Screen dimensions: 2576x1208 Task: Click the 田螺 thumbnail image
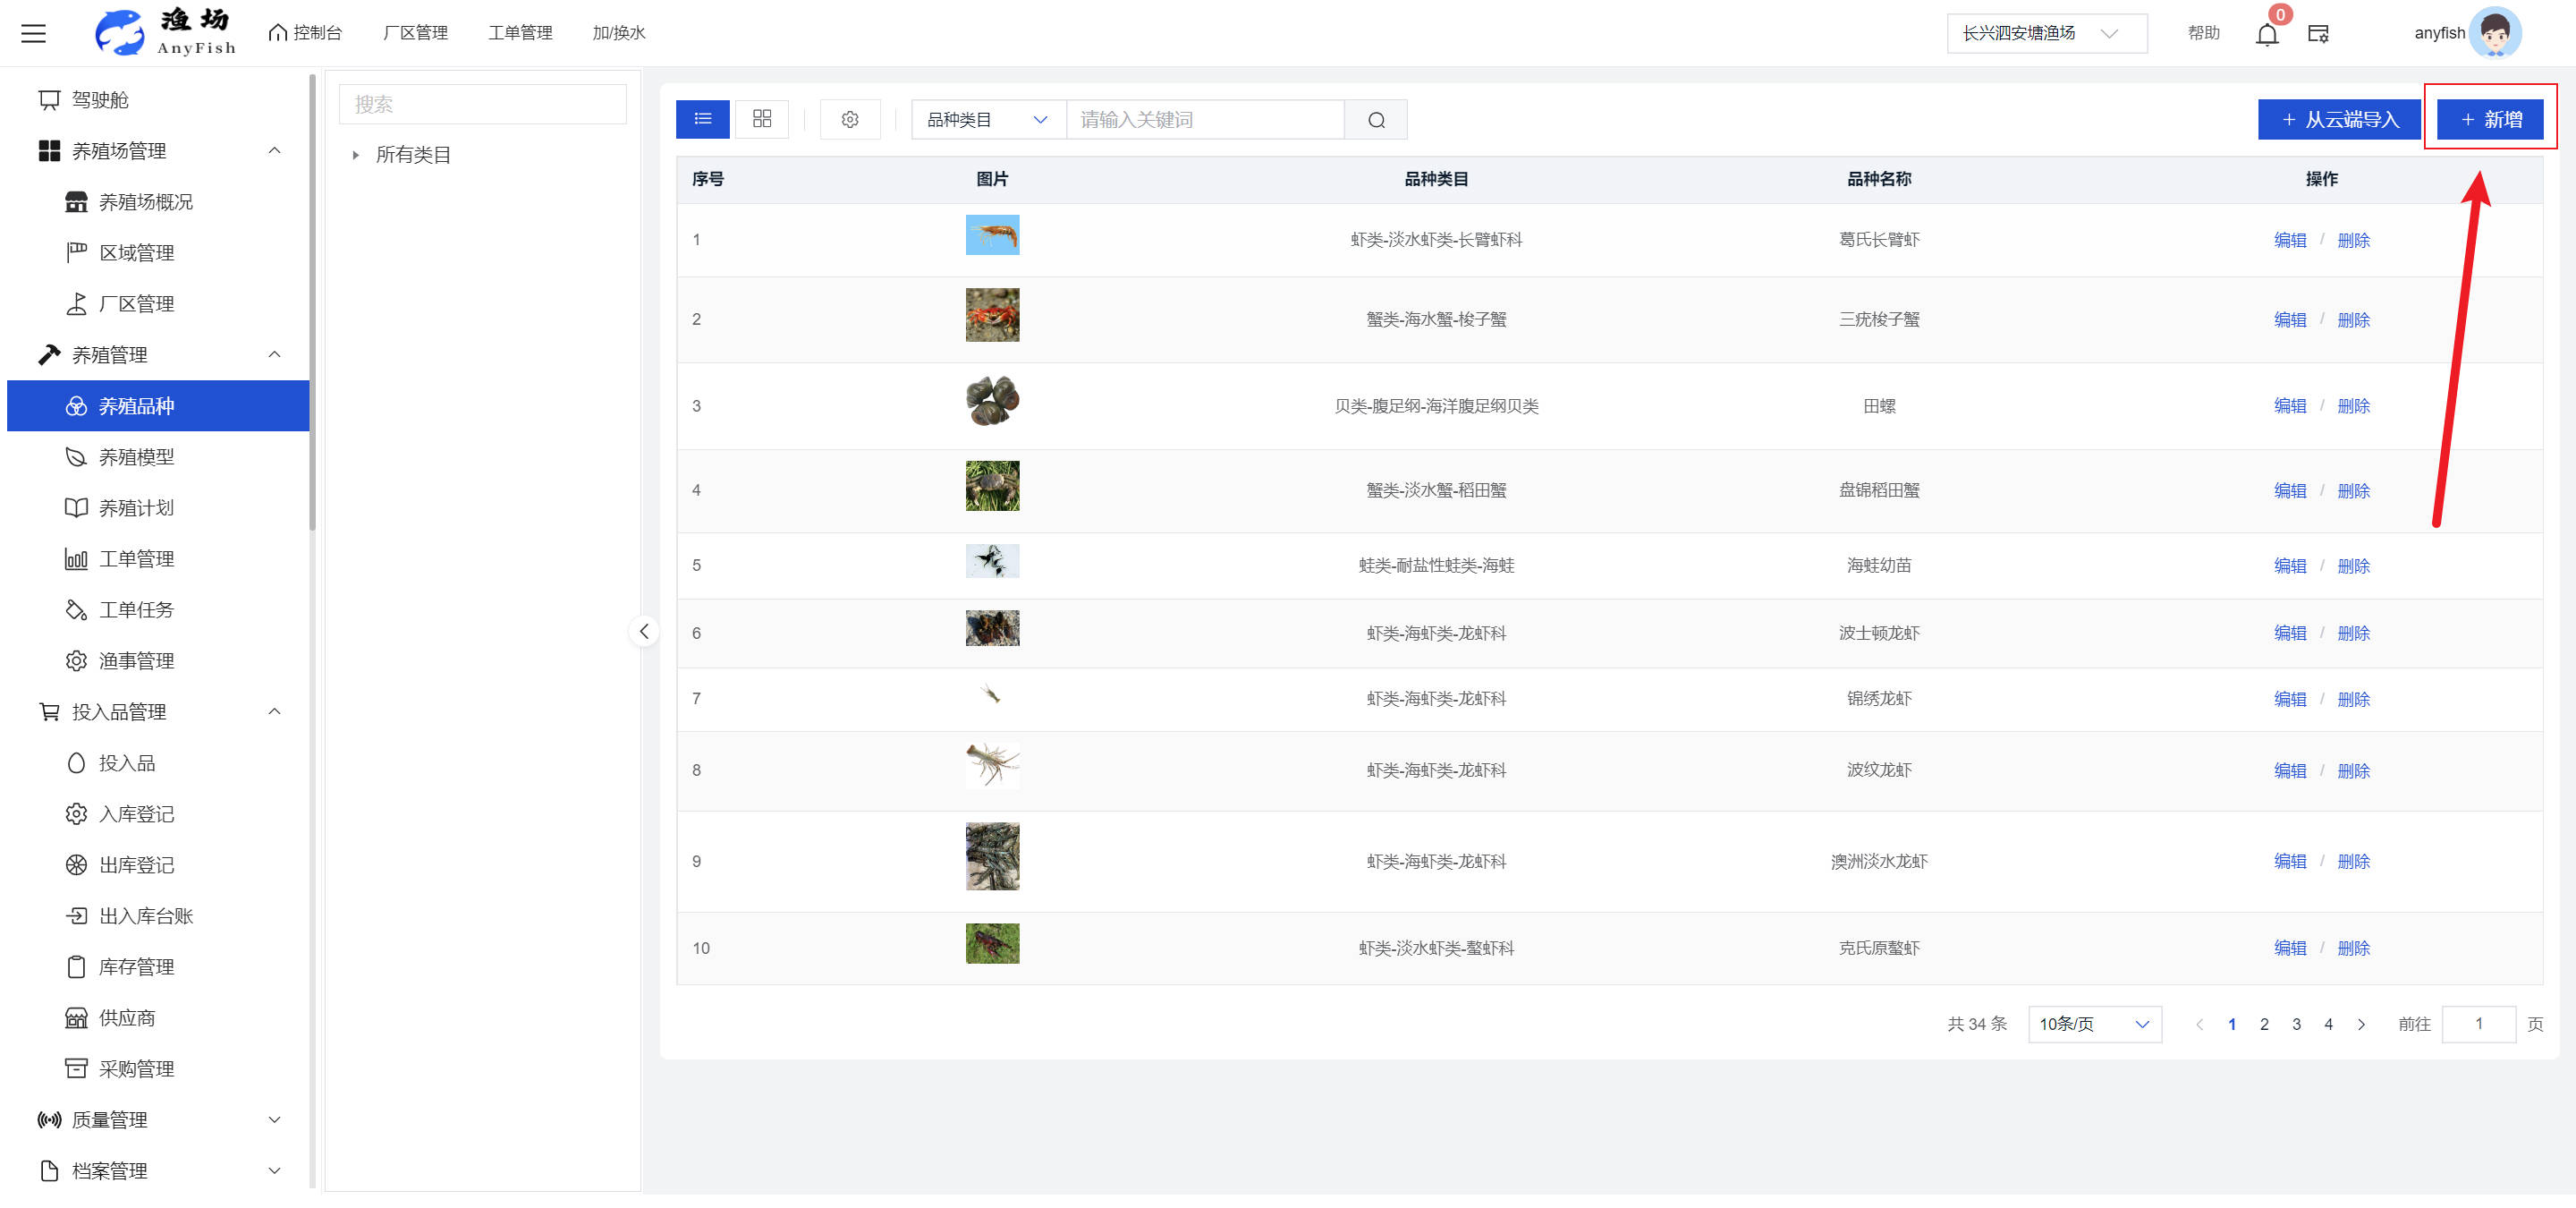[992, 401]
